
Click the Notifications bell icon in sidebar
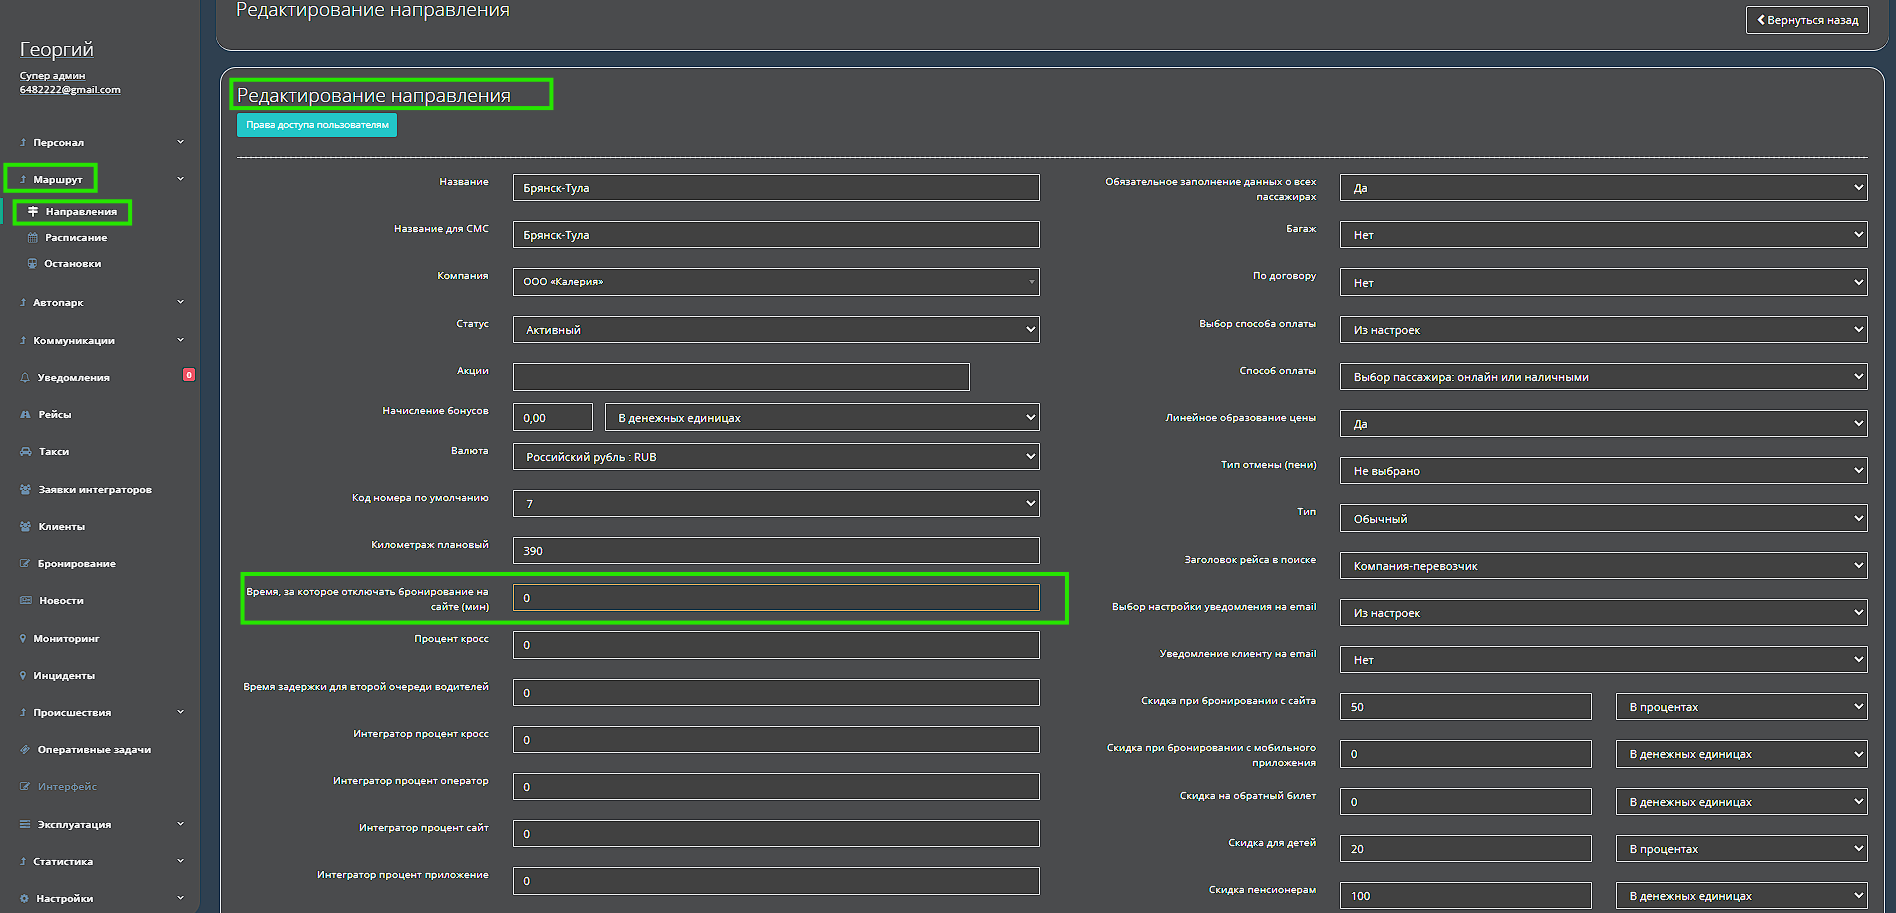tap(25, 378)
